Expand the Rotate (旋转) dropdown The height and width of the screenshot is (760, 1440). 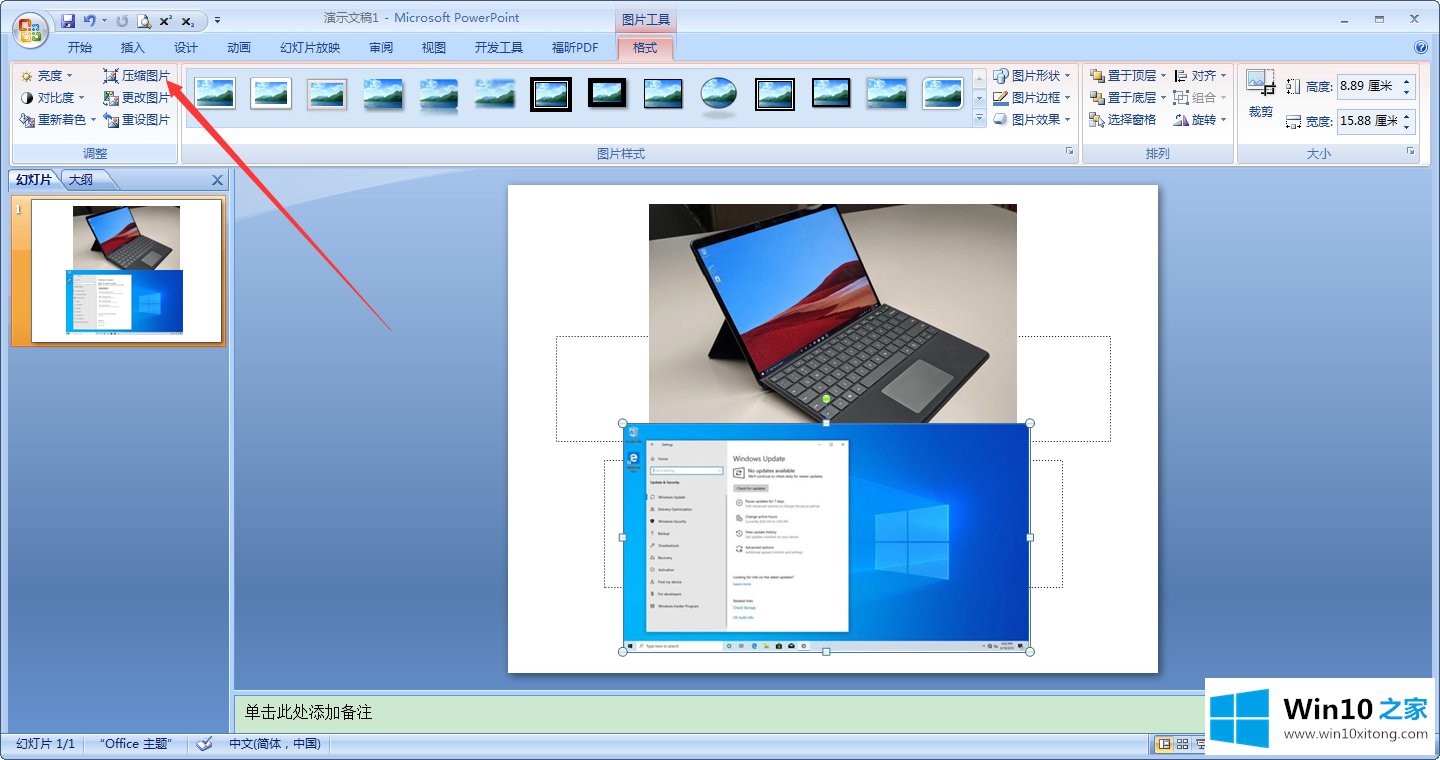[1201, 120]
